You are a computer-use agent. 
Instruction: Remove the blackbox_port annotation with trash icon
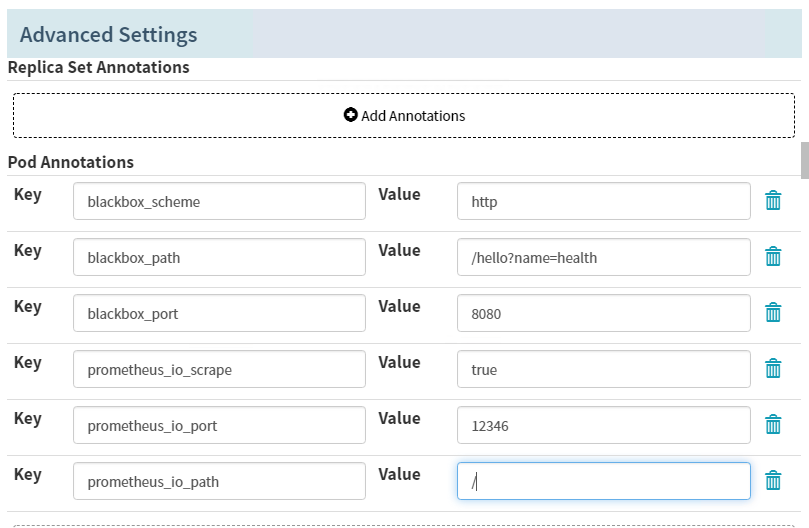coord(773,313)
